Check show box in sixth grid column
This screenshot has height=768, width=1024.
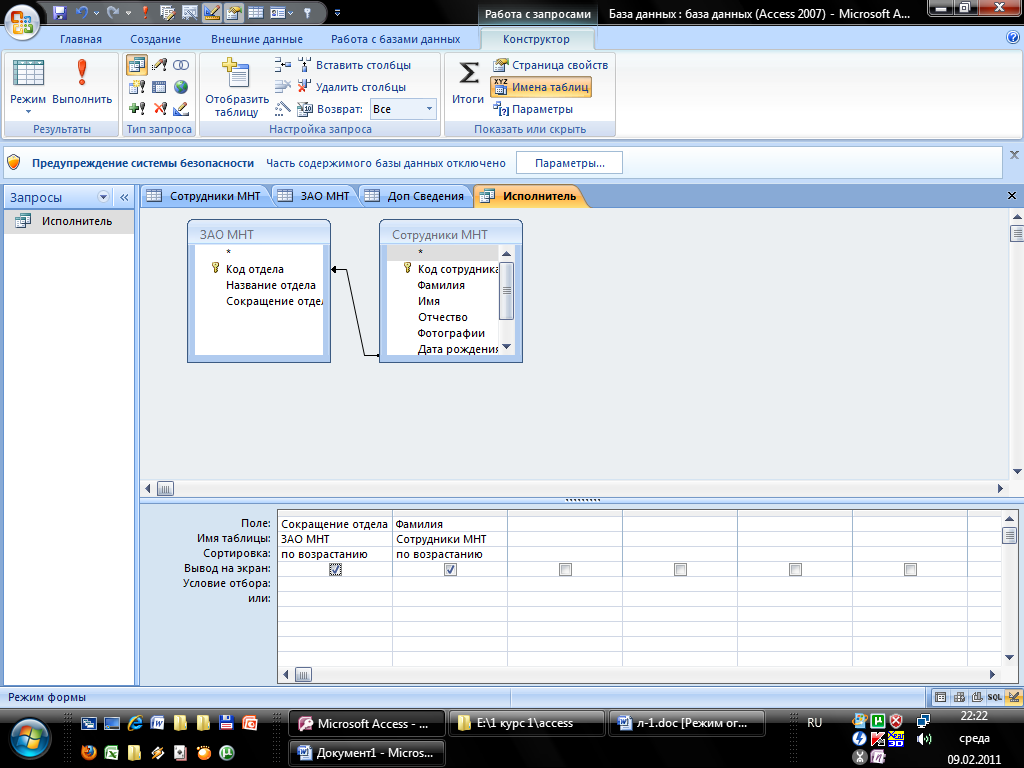click(x=910, y=569)
